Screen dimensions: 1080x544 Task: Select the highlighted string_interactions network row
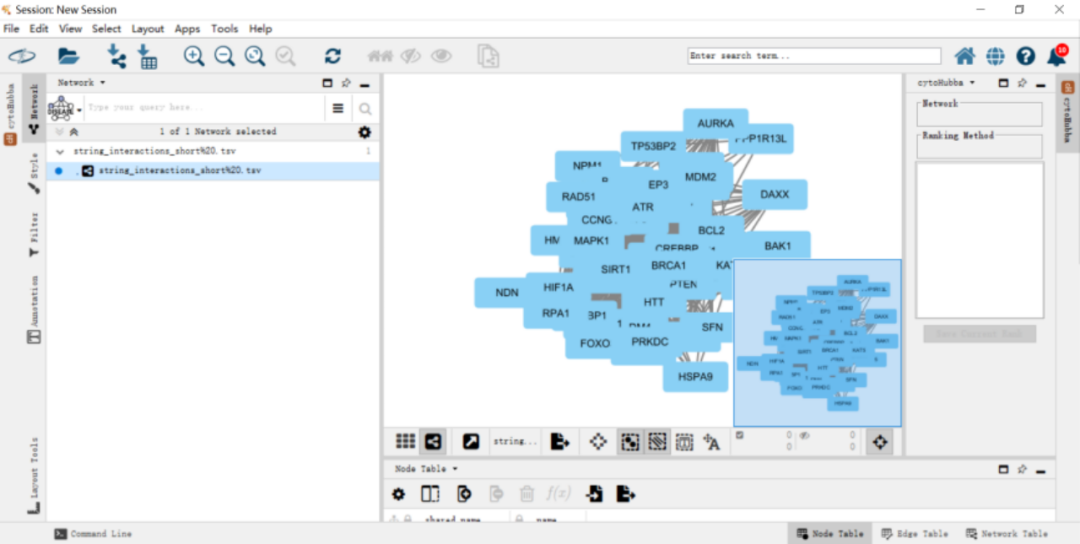coord(213,171)
